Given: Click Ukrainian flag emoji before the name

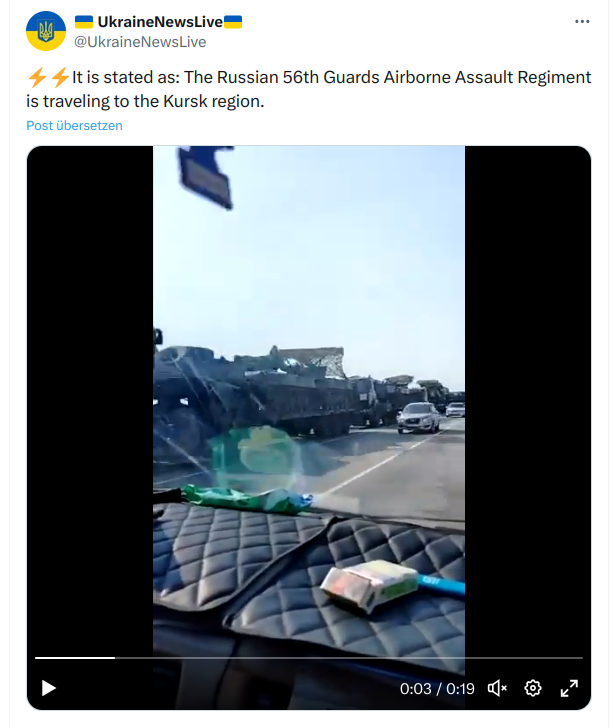Looking at the screenshot, I should tap(84, 22).
